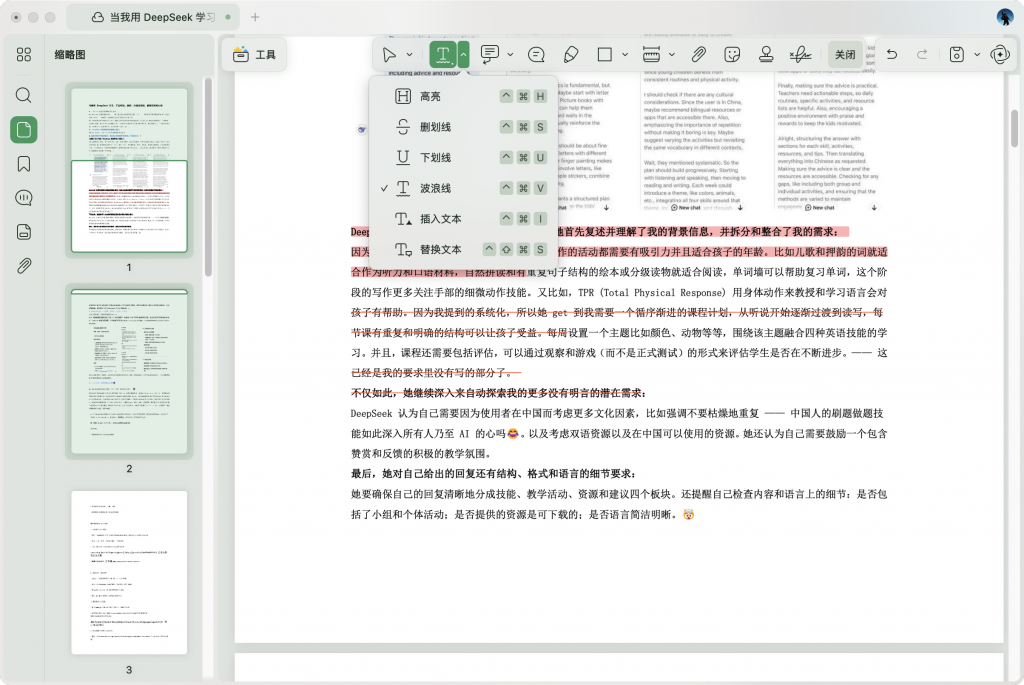
Task: Add a new tab with plus button
Action: [x=255, y=17]
